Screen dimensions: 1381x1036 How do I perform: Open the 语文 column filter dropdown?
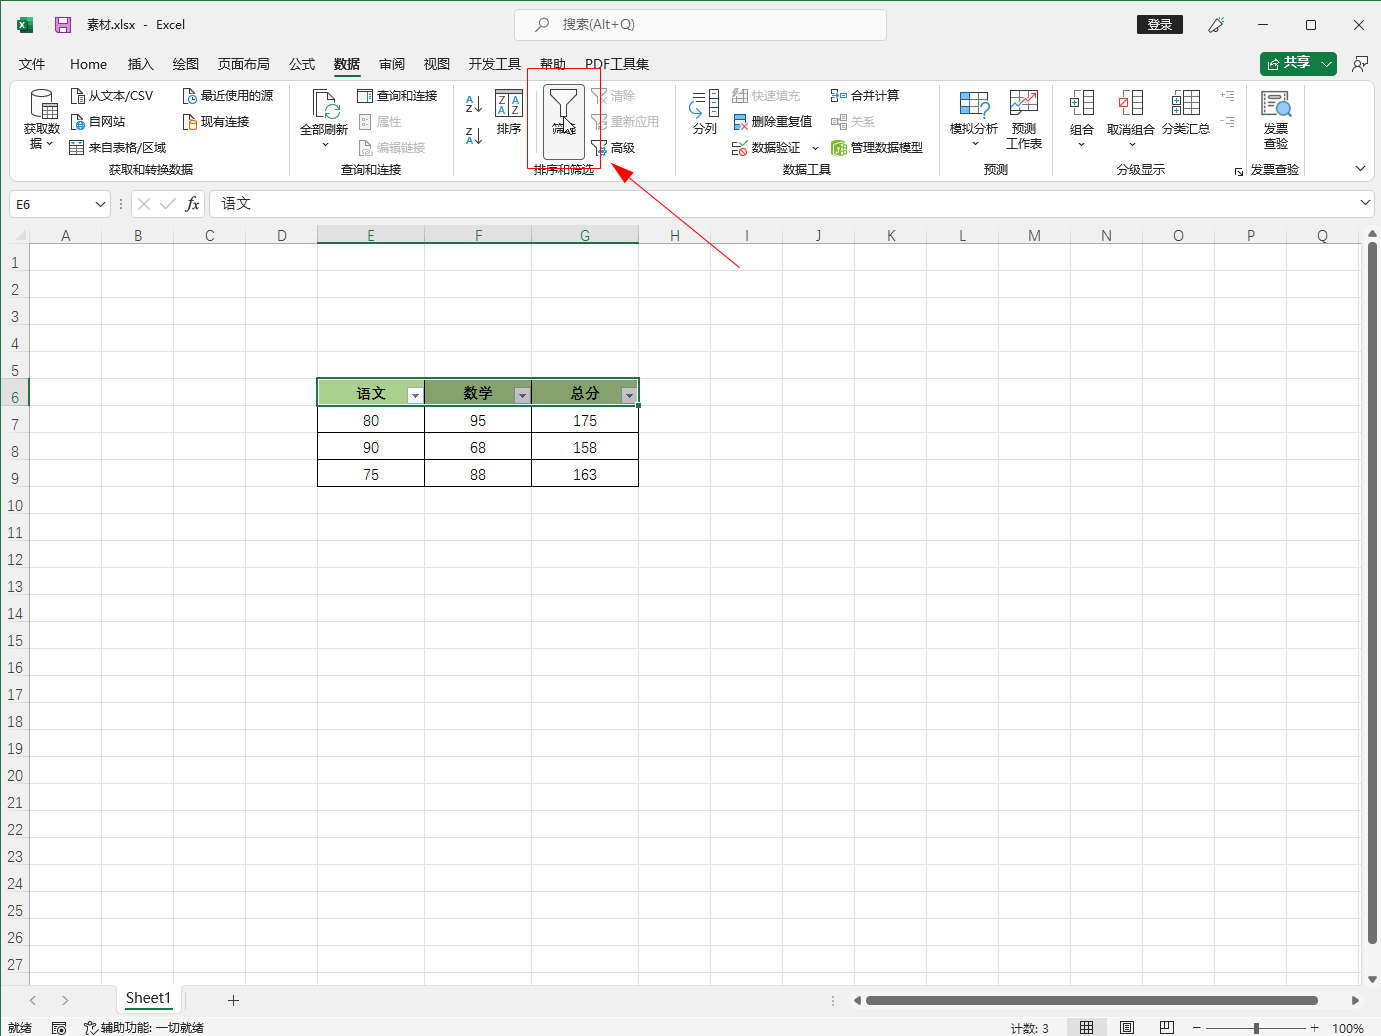pos(415,395)
